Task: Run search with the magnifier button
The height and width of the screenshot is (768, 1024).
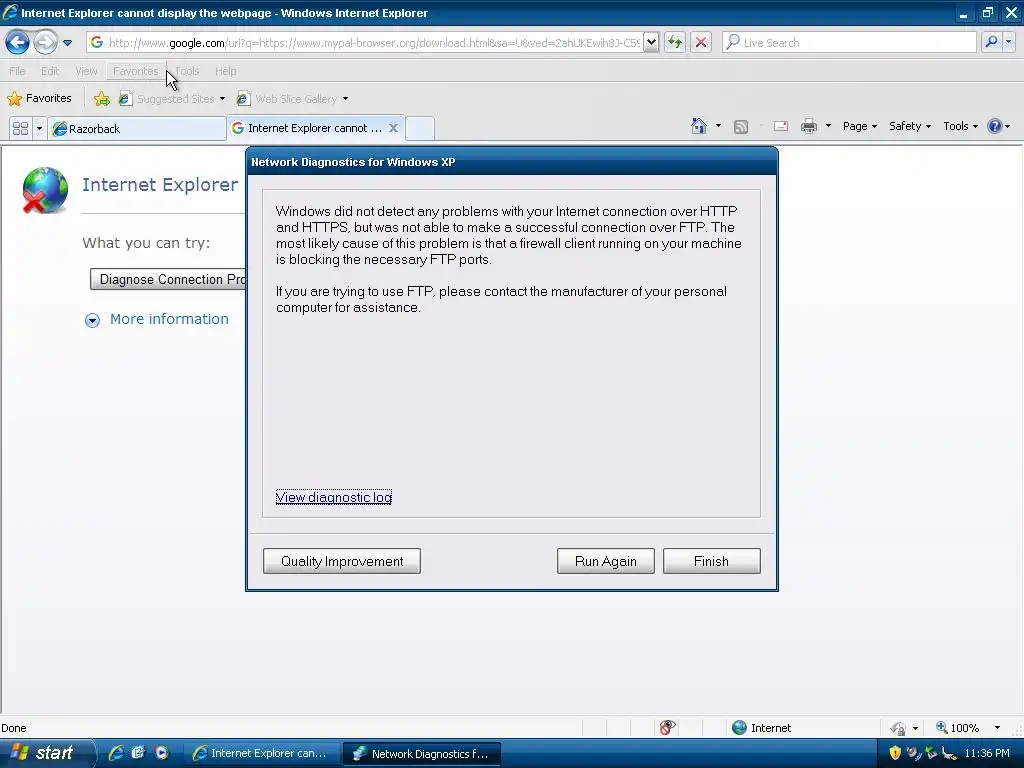Action: (x=991, y=42)
